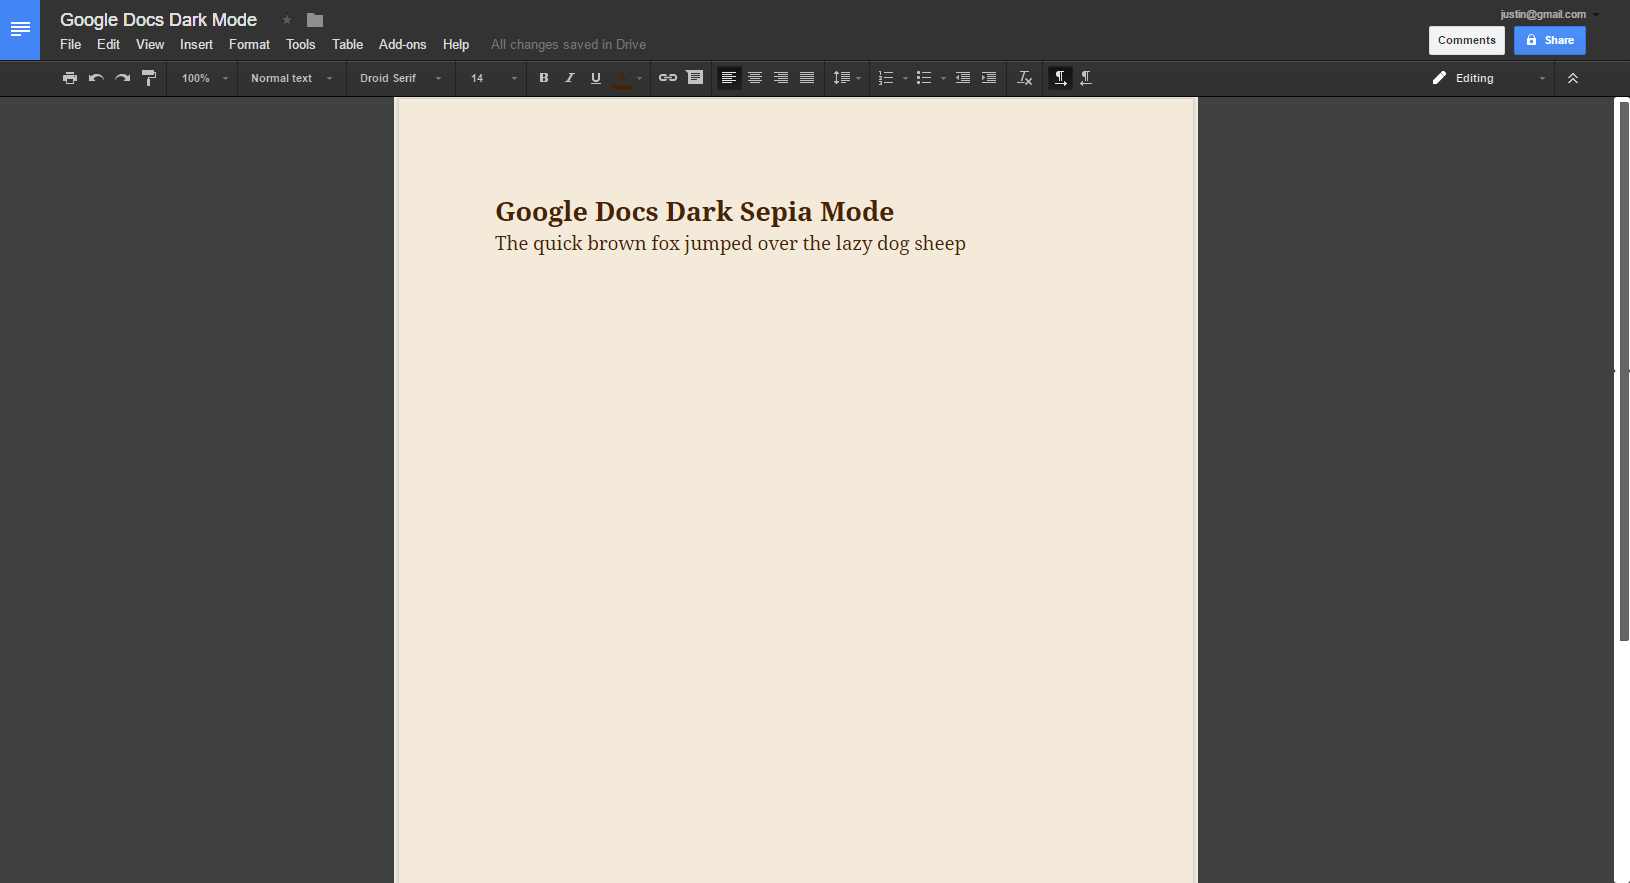
Task: Open the Edit menu
Action: [x=108, y=45]
